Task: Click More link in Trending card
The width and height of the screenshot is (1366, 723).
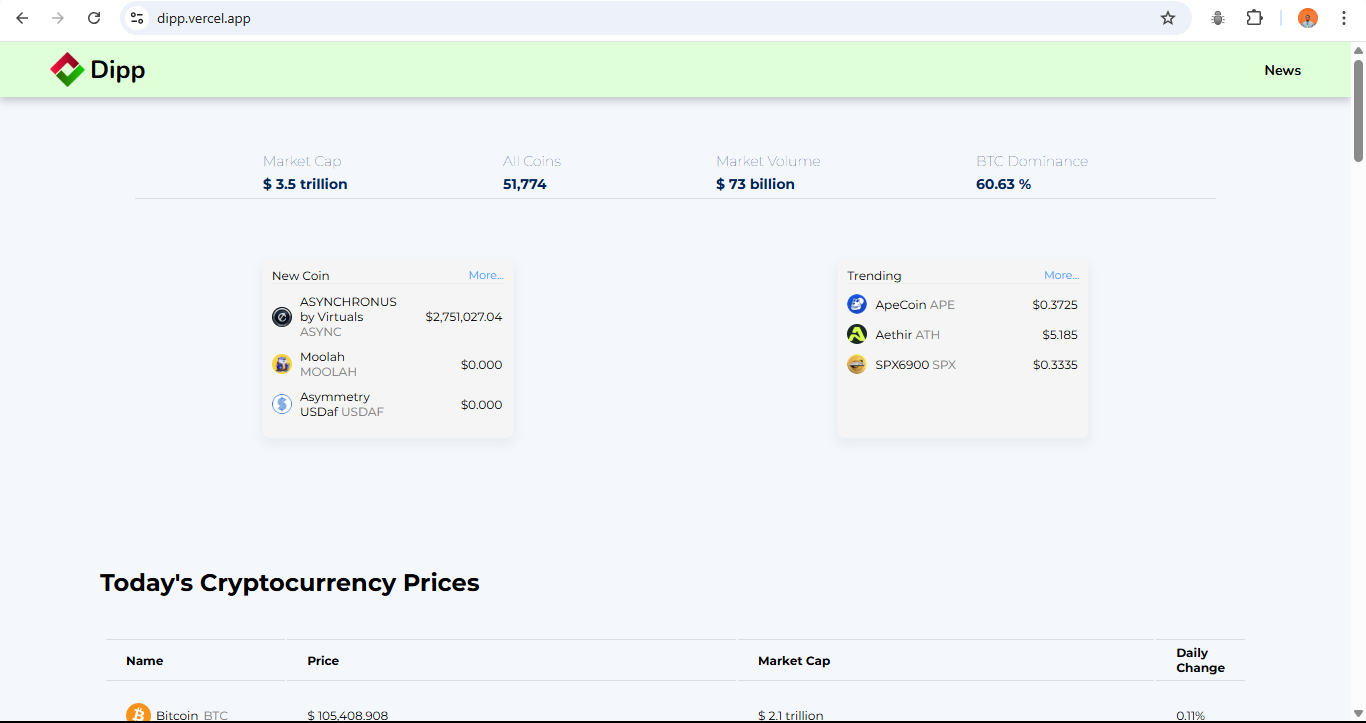Action: click(1061, 275)
